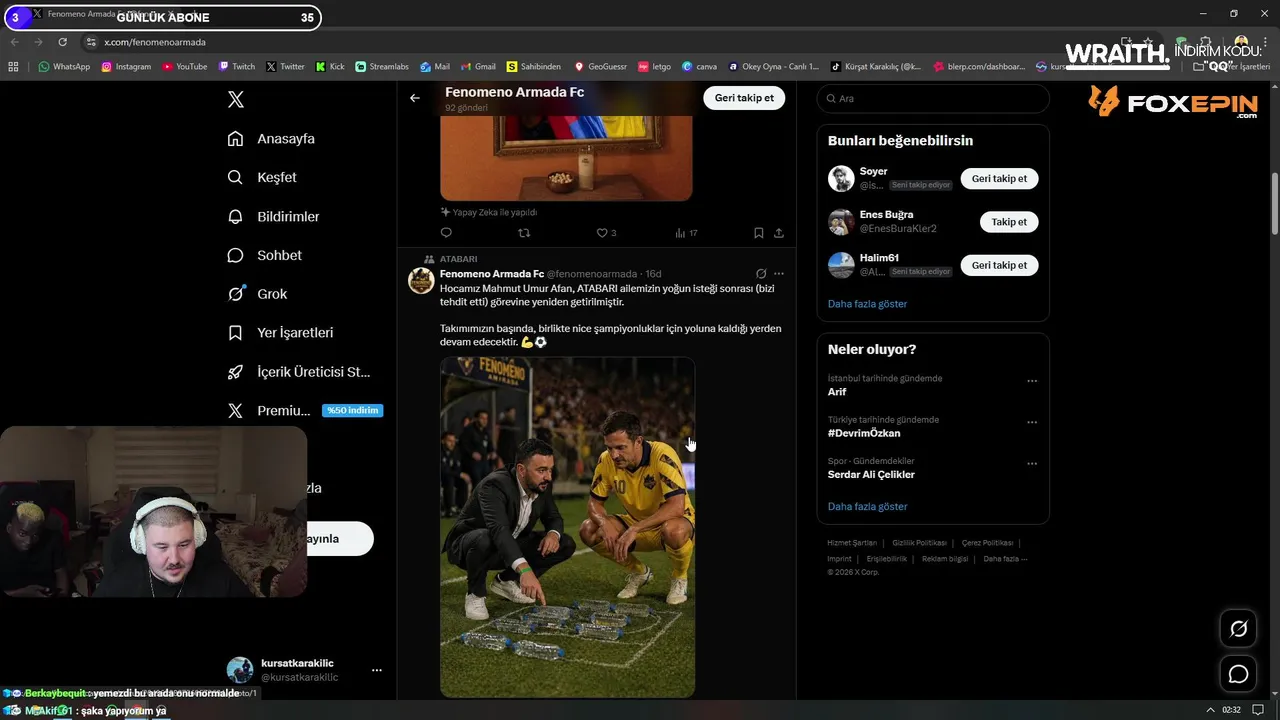This screenshot has width=1280, height=720.
Task: Open the floating Grok button
Action: point(1238,629)
